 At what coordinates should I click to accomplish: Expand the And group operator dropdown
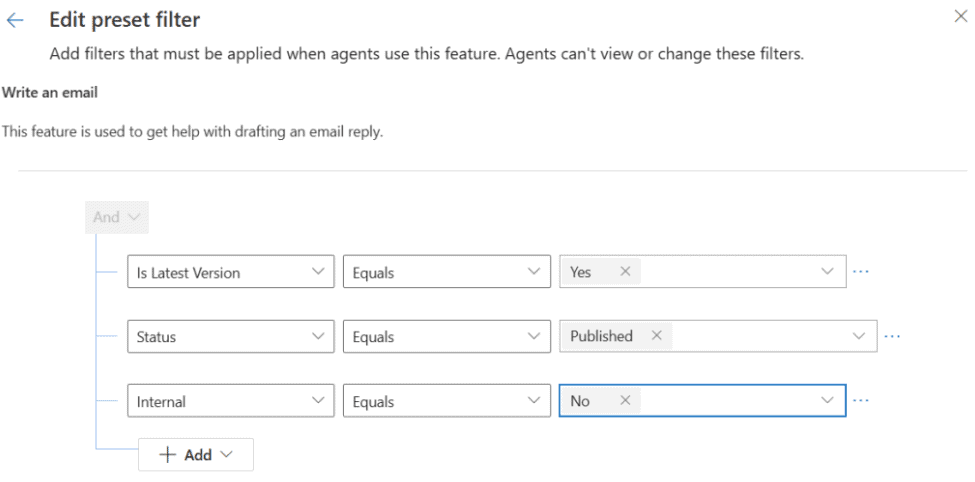click(117, 217)
